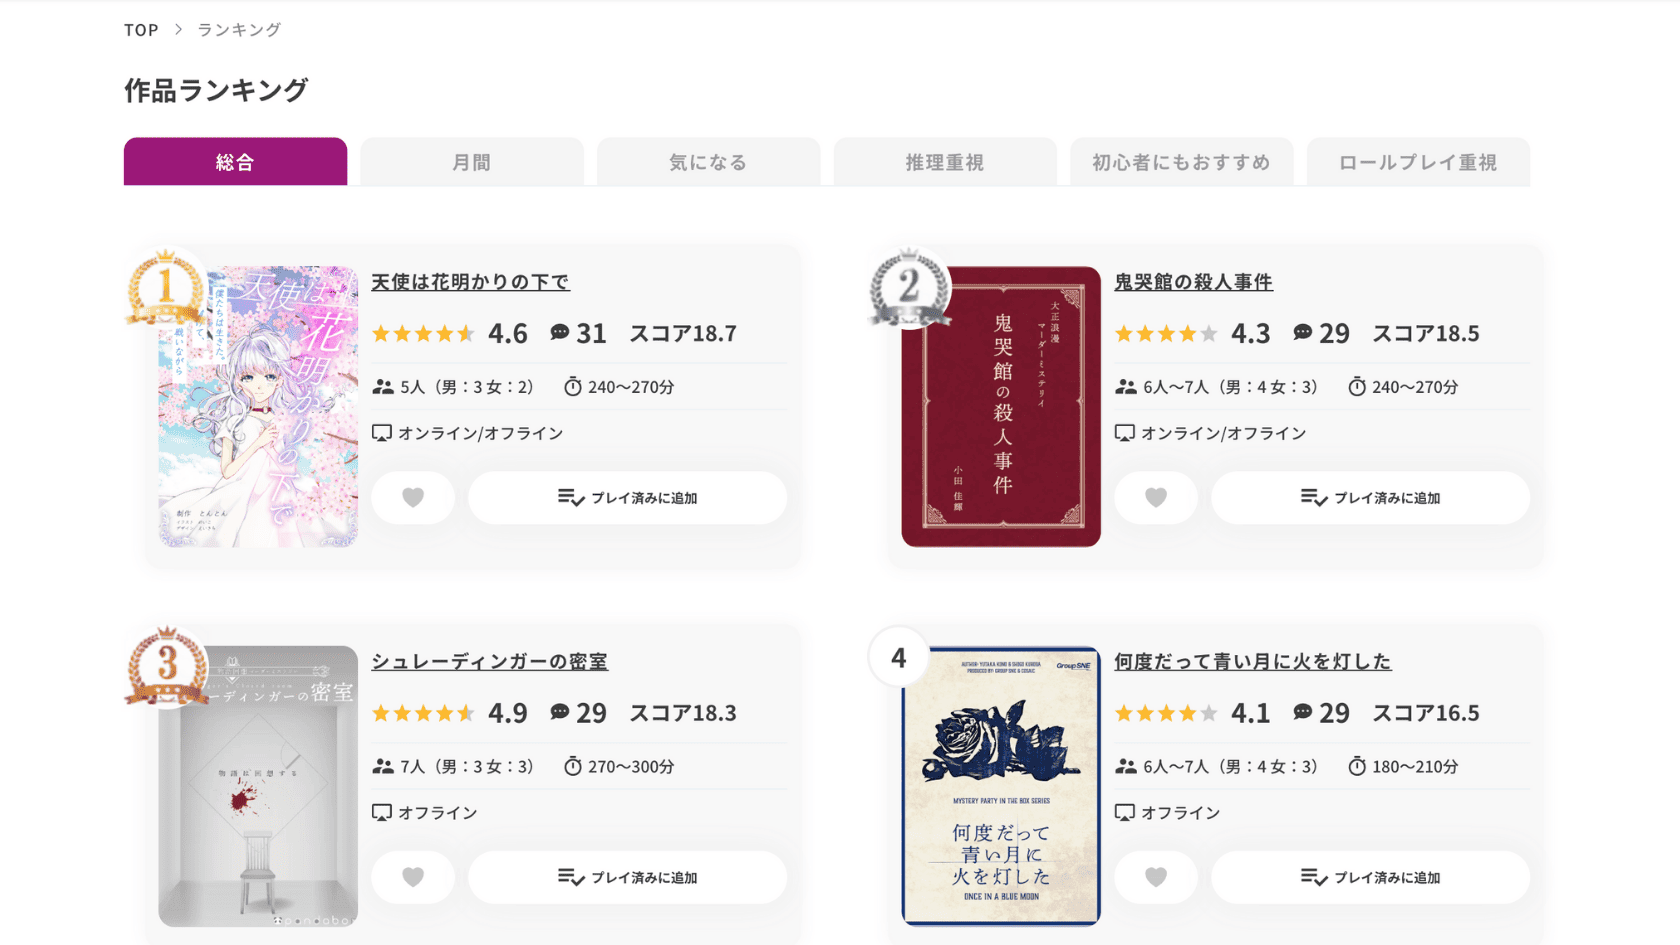
Task: Open the 総合 ranking tab
Action: coord(235,162)
